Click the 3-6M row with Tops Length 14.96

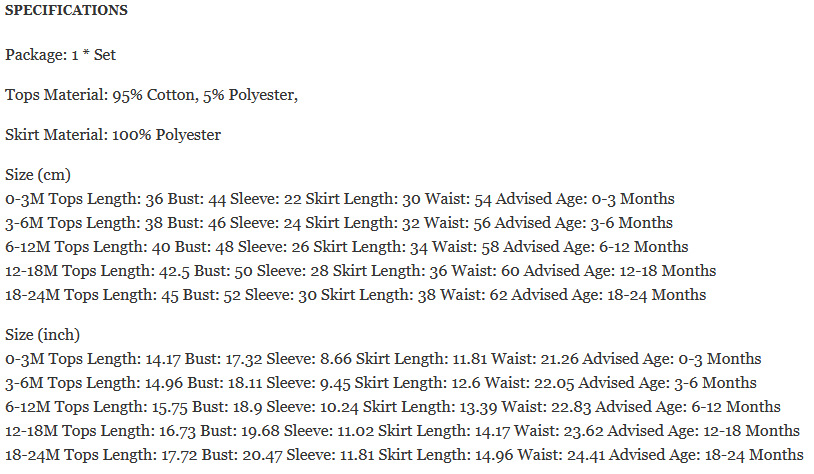[x=381, y=383]
